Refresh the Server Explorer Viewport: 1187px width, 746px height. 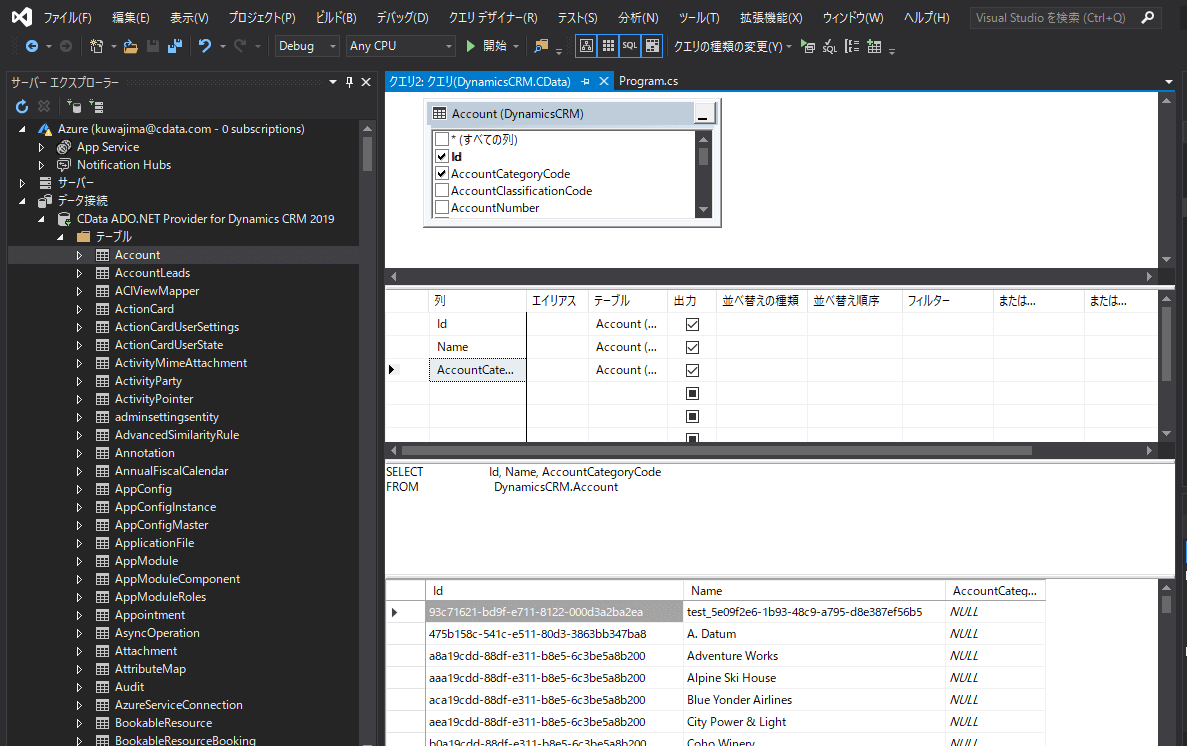[x=22, y=106]
